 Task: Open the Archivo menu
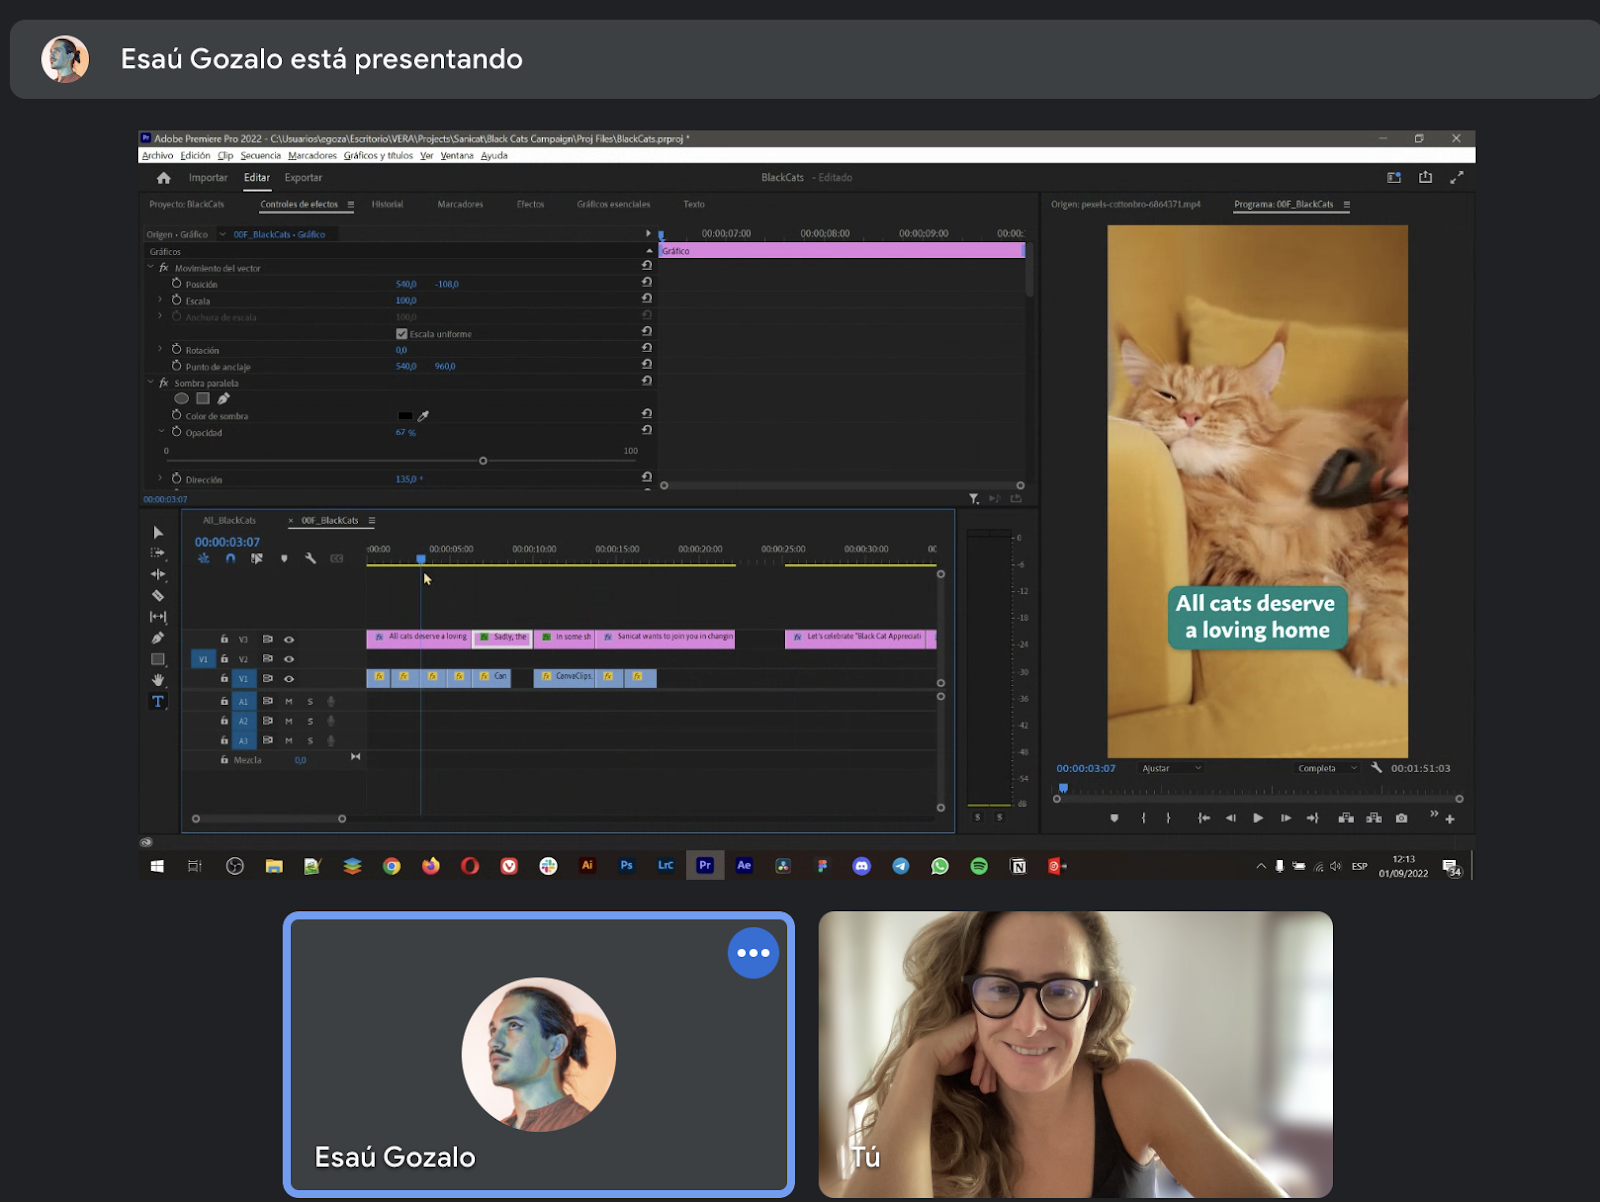pyautogui.click(x=158, y=156)
